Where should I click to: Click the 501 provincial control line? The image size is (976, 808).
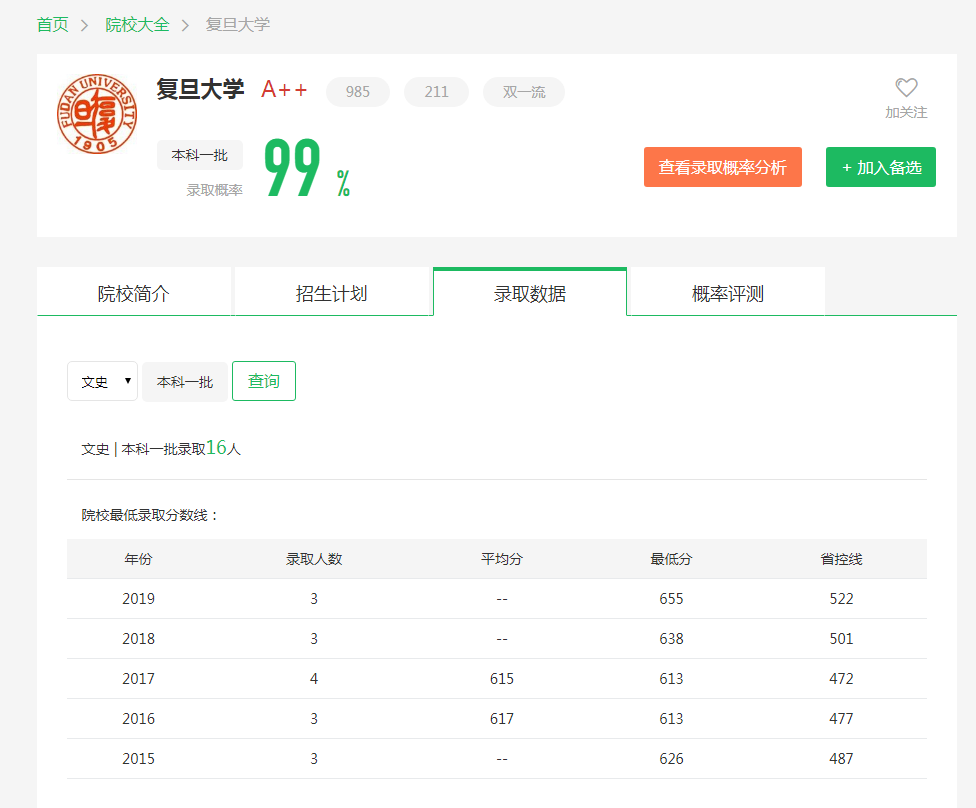[841, 639]
